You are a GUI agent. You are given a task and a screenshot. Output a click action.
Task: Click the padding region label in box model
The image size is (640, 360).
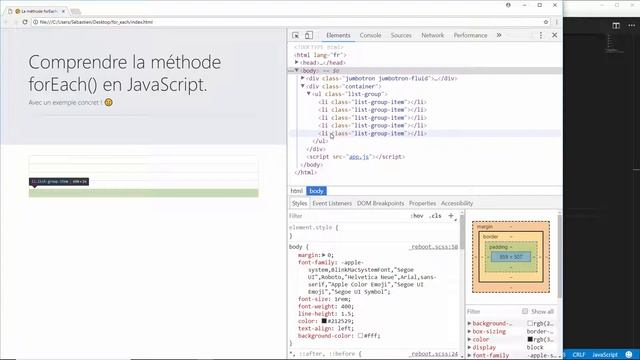point(498,247)
